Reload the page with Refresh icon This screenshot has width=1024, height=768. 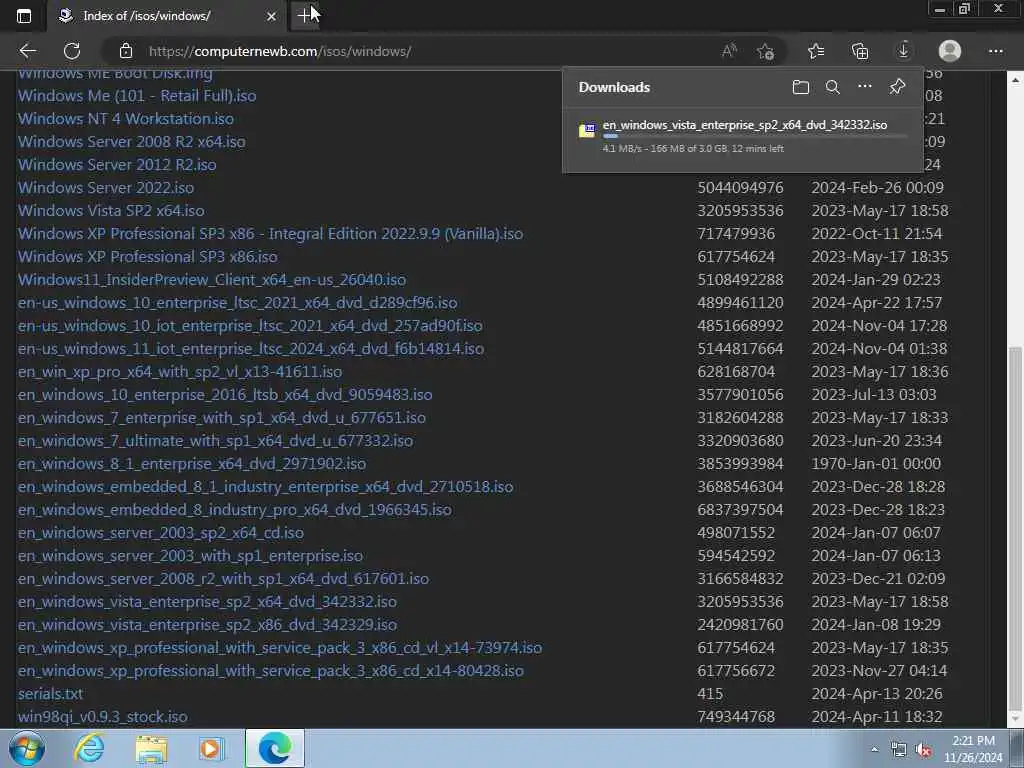72,51
